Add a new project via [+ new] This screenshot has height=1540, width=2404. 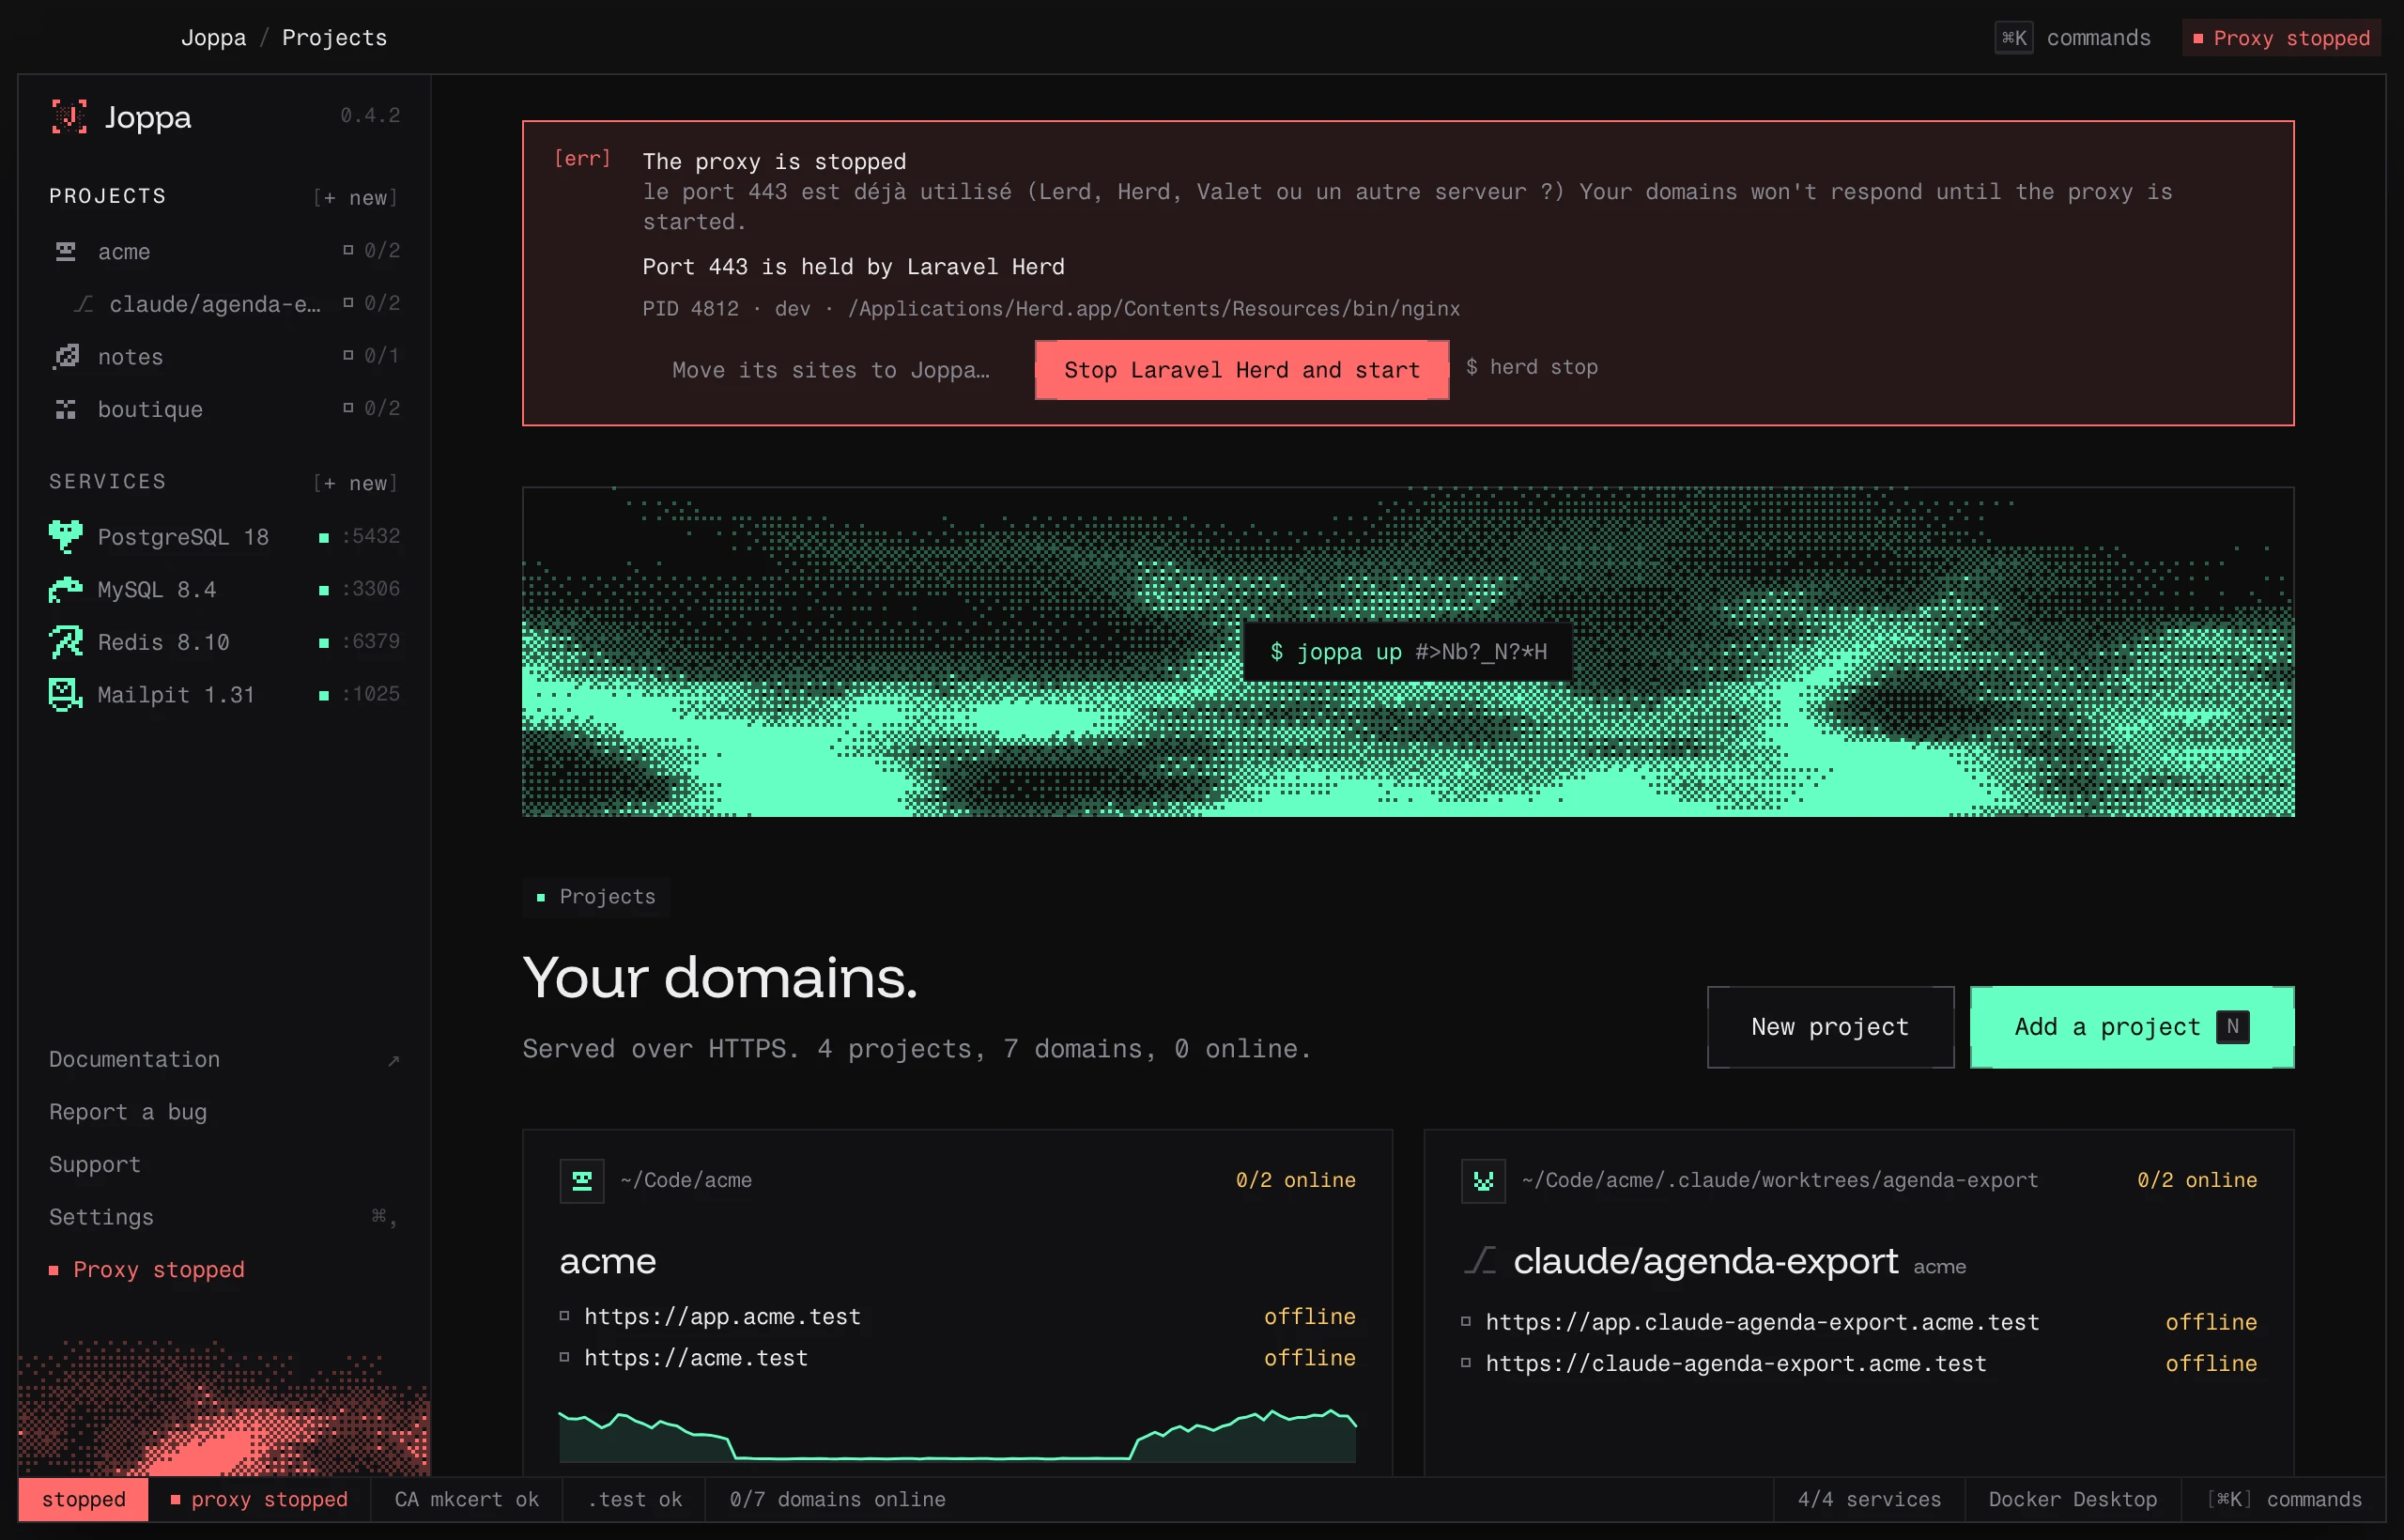pyautogui.click(x=356, y=197)
